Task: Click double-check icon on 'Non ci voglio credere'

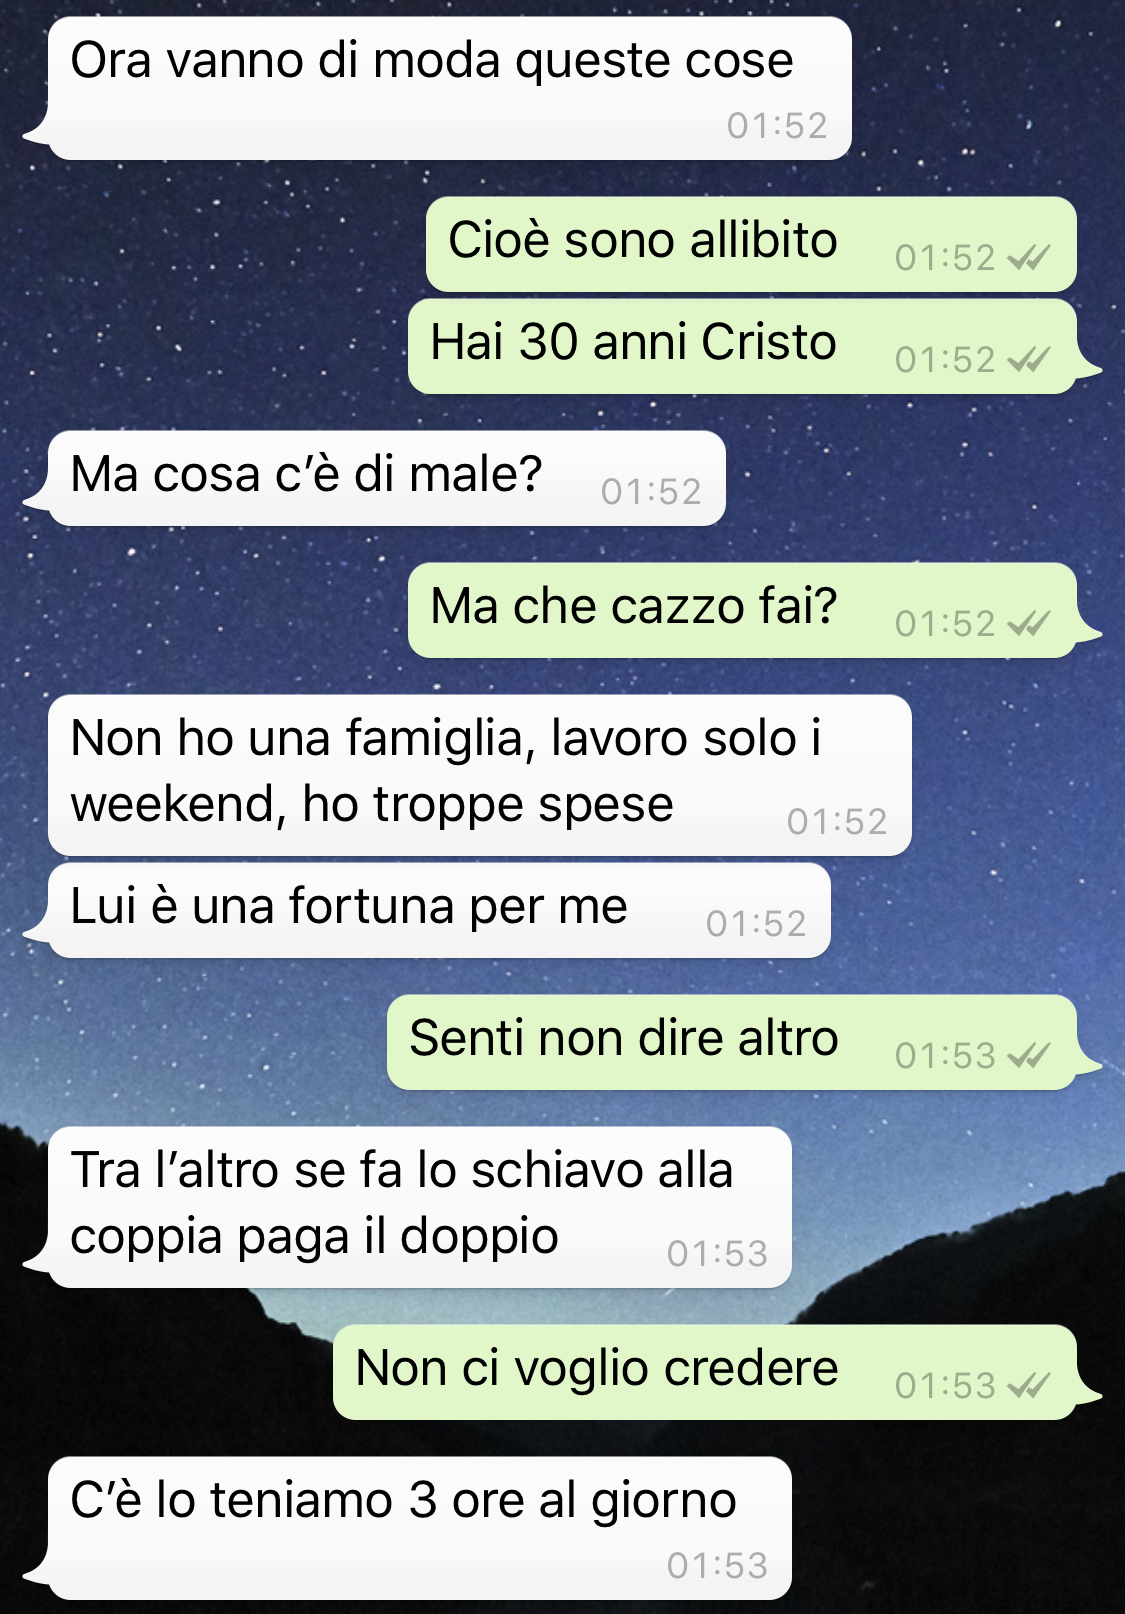Action: 1028,1386
